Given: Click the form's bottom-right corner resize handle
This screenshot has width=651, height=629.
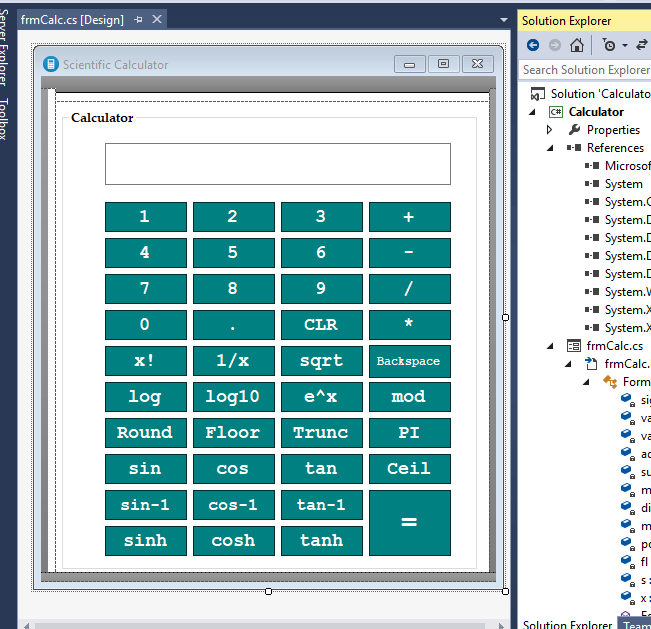Looking at the screenshot, I should (x=505, y=591).
